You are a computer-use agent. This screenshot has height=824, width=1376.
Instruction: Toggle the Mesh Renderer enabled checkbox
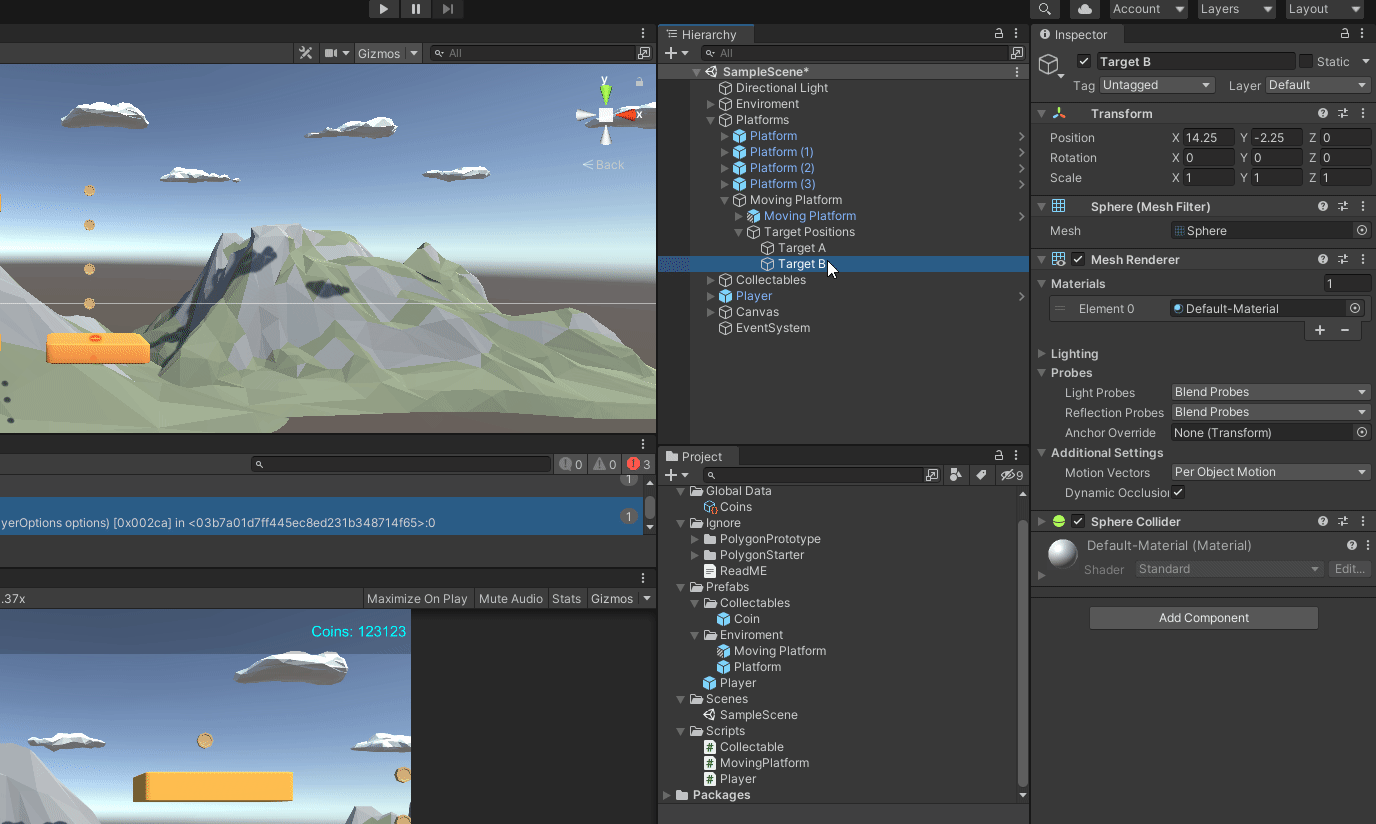click(x=1078, y=259)
